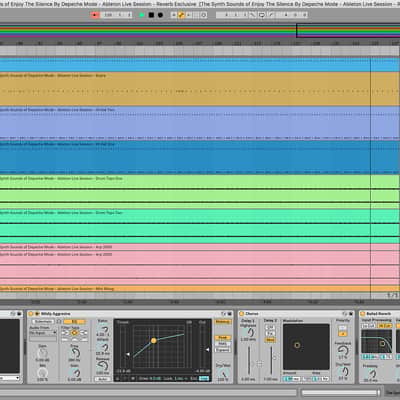Click the compressor sidechain Mix knob
The height and width of the screenshot is (400, 400).
42,373
